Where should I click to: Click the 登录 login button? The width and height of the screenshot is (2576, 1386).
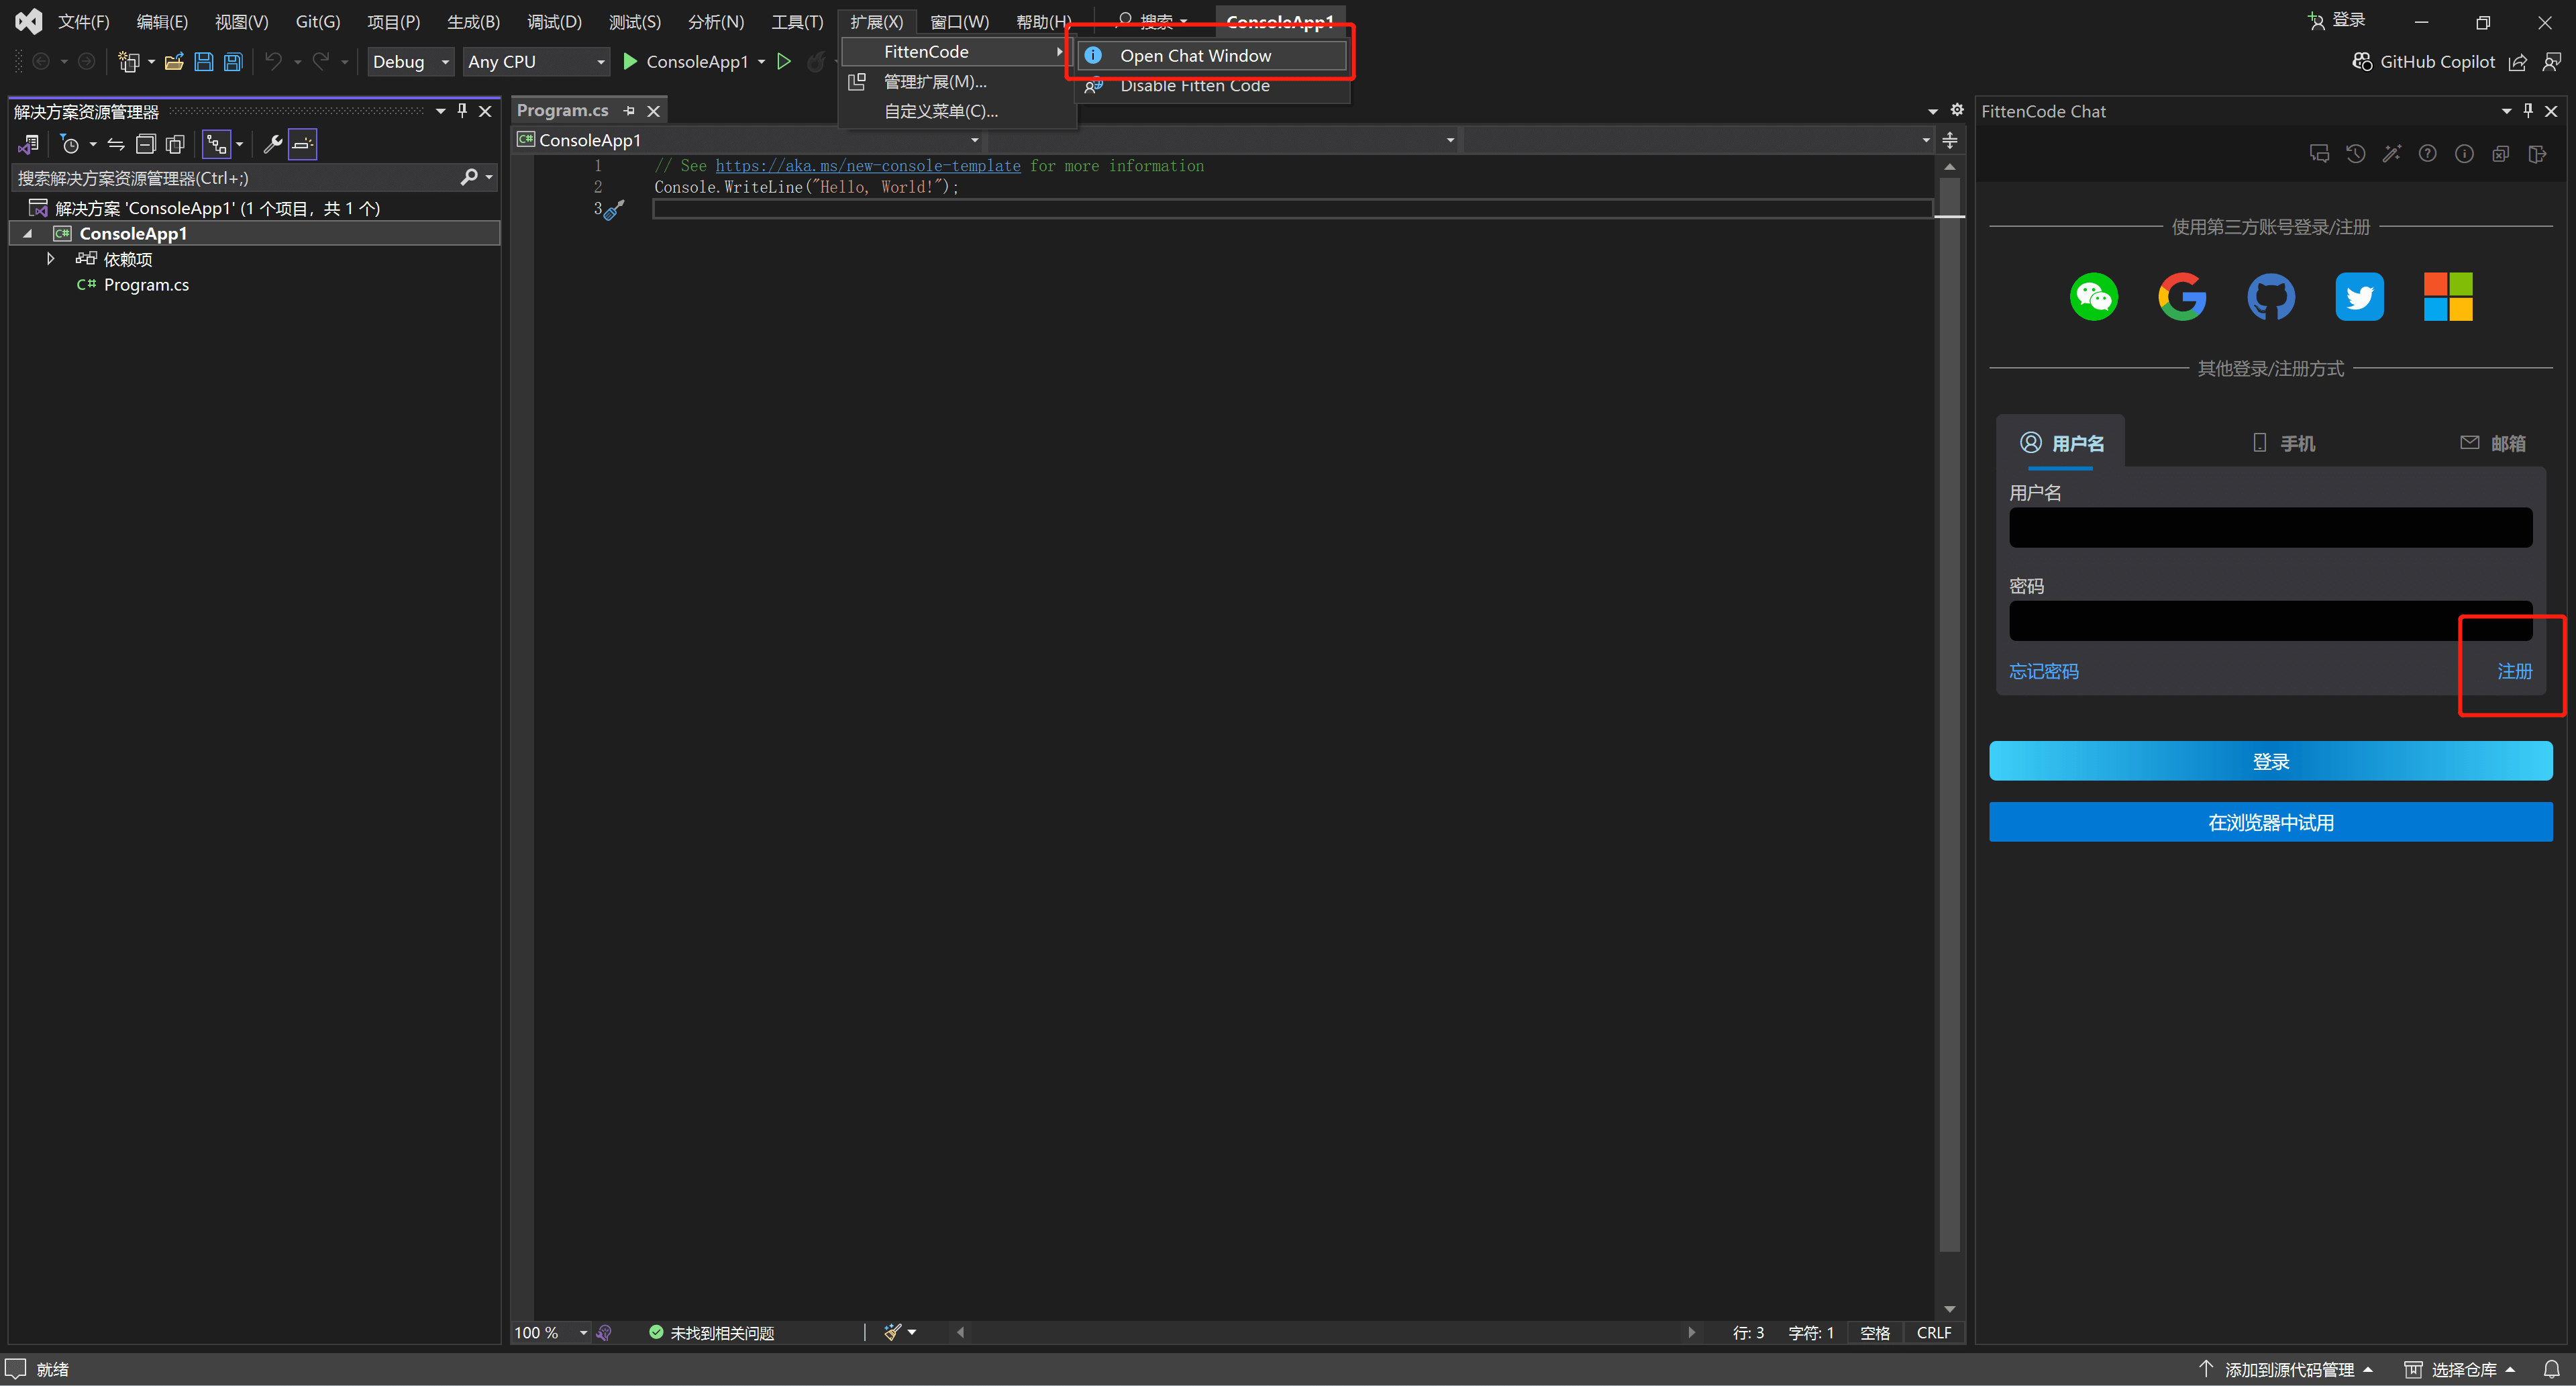click(x=2270, y=761)
